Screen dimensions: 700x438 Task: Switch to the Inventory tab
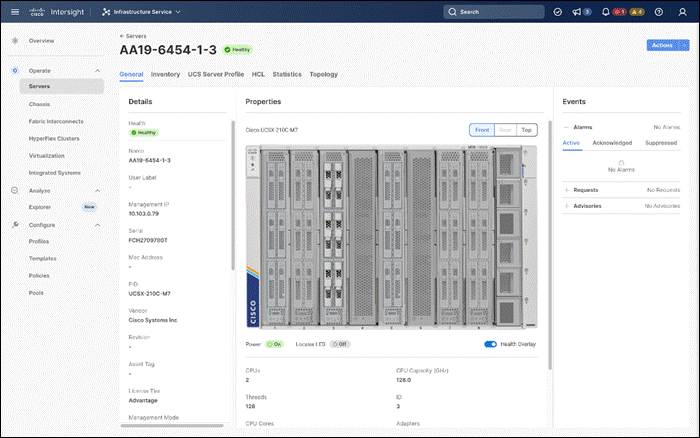coord(165,75)
